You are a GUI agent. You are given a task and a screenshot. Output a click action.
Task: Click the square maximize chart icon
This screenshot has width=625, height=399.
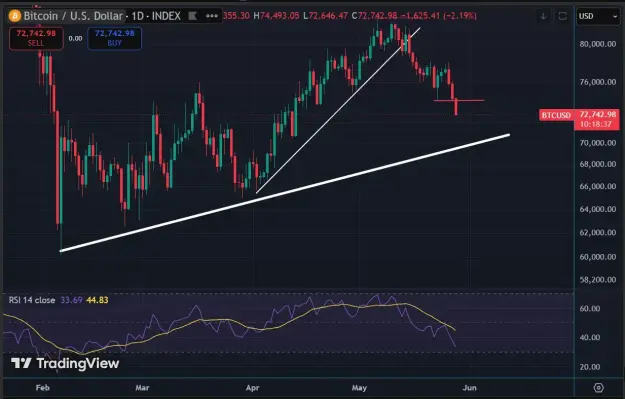click(562, 16)
